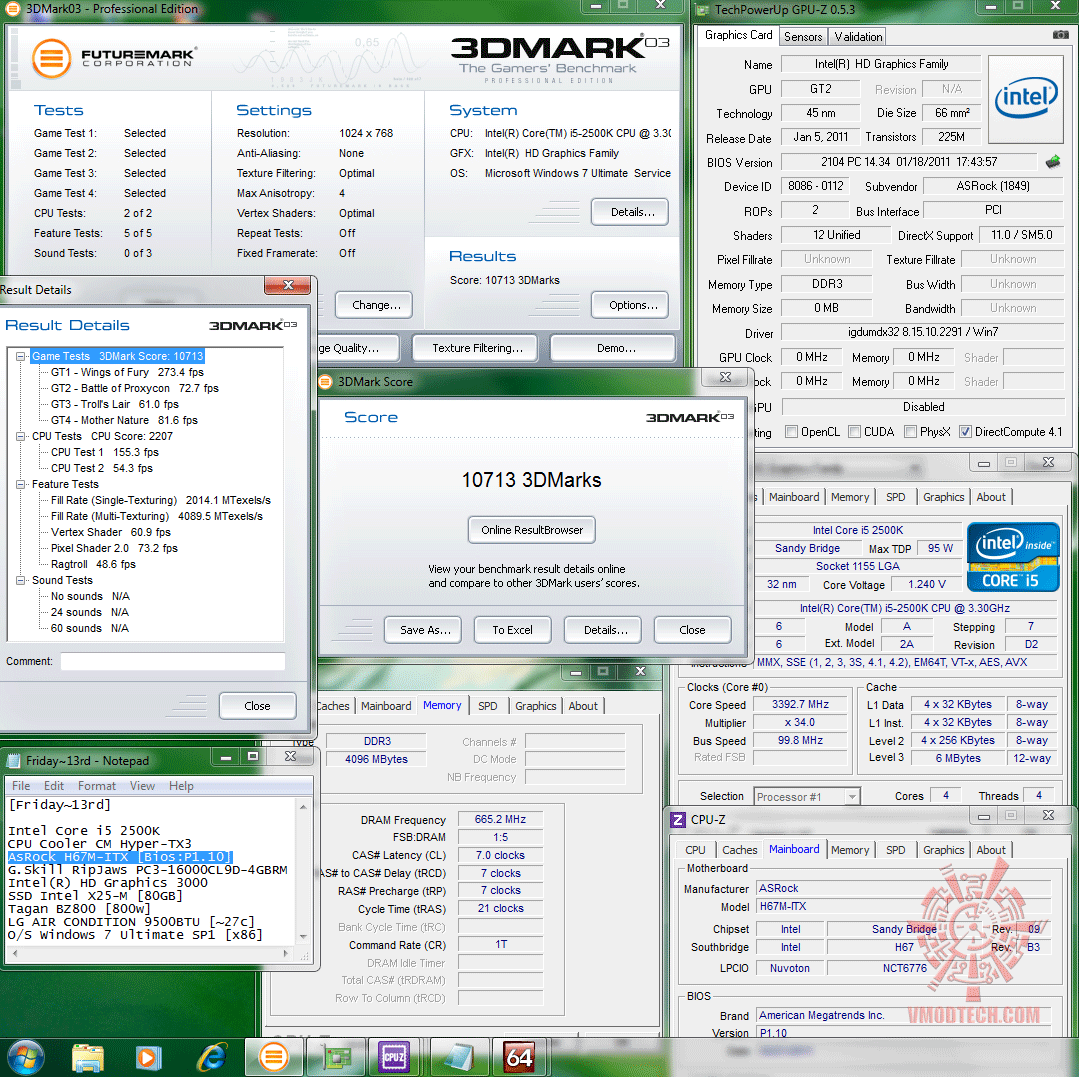Viewport: 1079px width, 1077px height.
Task: Click the red 64 taskbar icon
Action: pyautogui.click(x=519, y=1058)
